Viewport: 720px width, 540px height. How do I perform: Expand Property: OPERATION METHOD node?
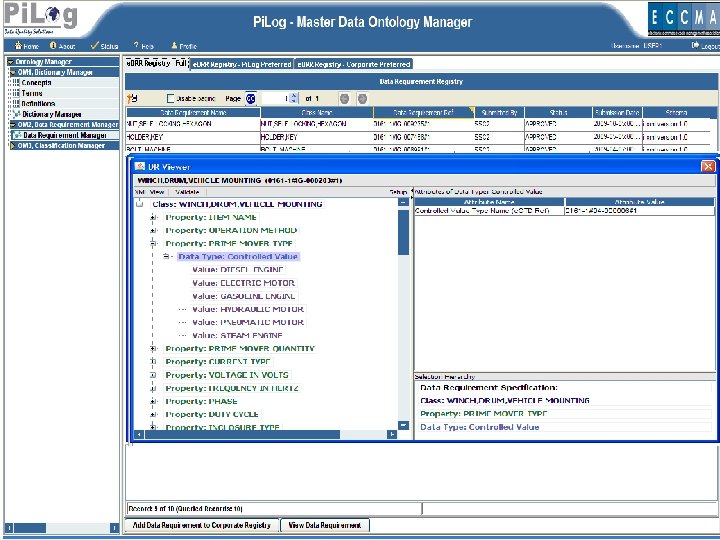[x=153, y=230]
